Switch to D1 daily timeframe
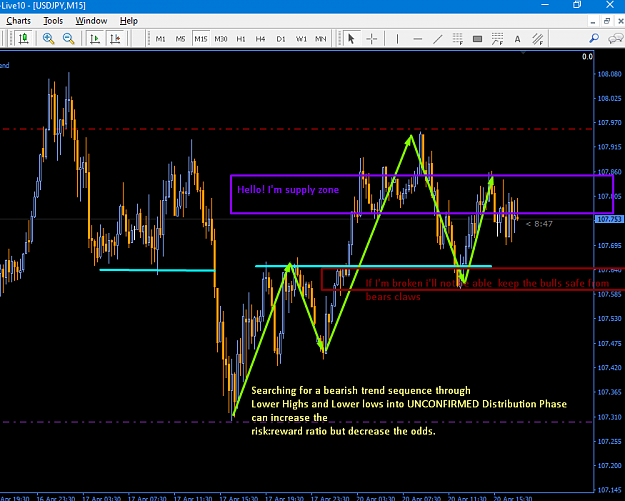The width and height of the screenshot is (625, 501). tap(281, 39)
